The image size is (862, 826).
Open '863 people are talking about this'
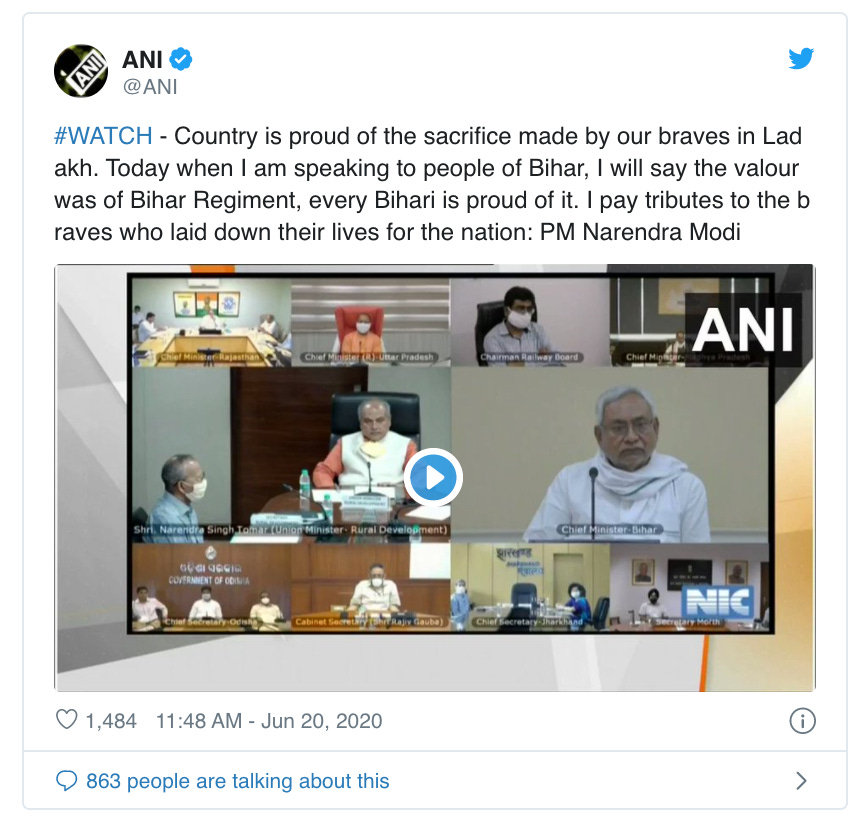click(237, 781)
